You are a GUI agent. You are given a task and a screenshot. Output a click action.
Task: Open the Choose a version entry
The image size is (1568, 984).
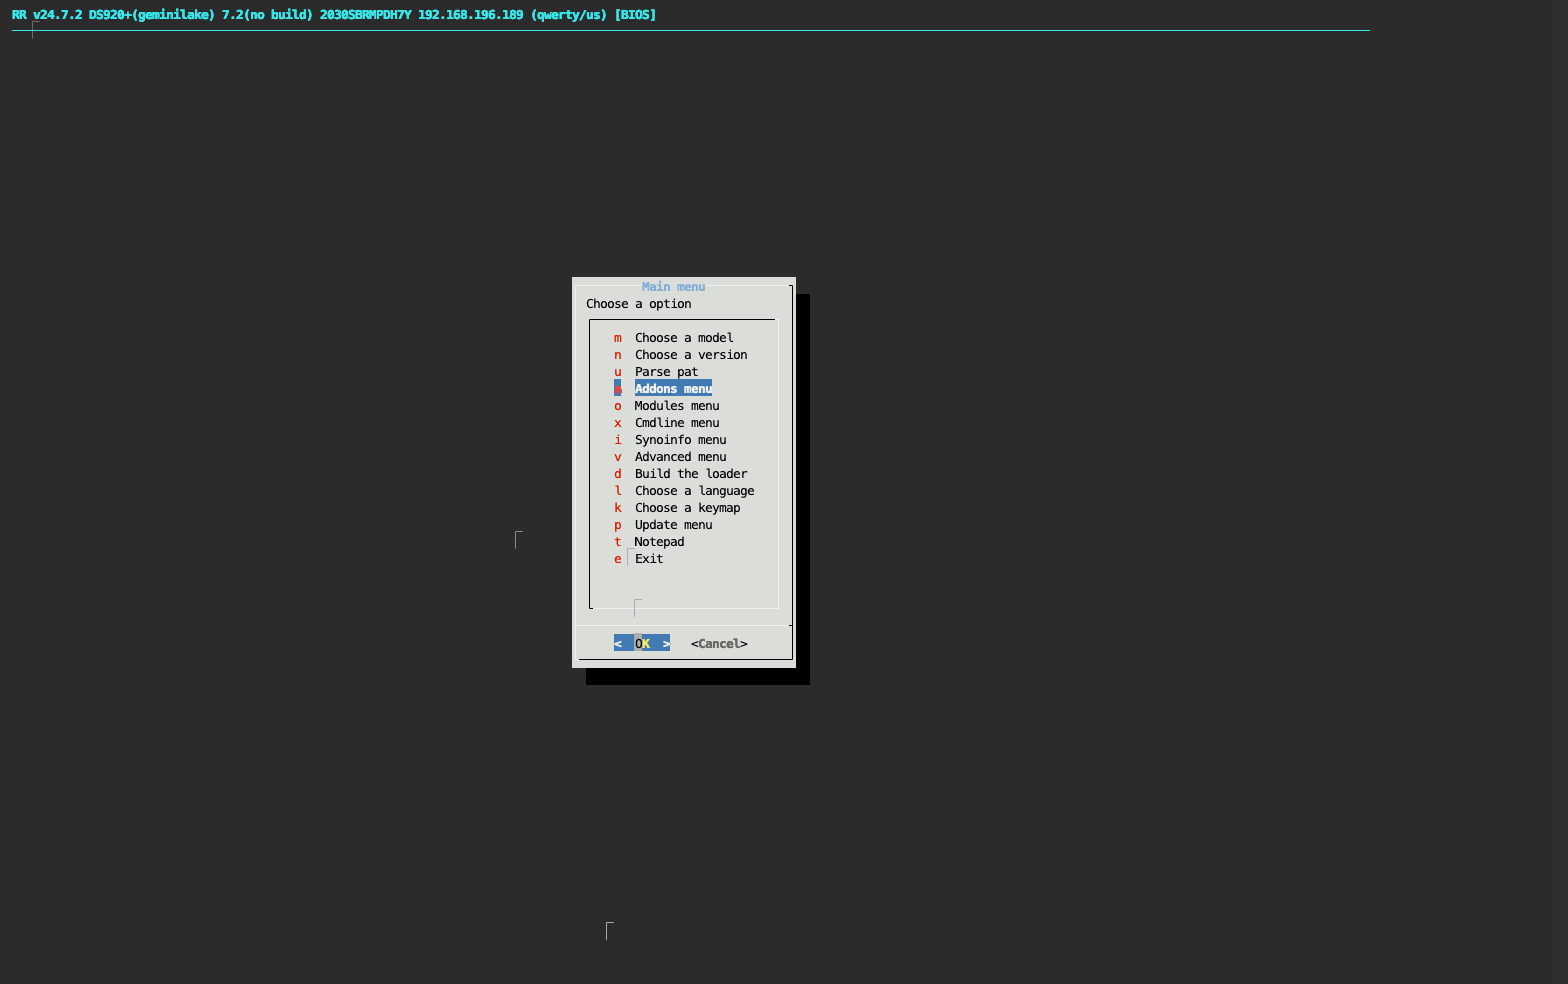click(690, 355)
